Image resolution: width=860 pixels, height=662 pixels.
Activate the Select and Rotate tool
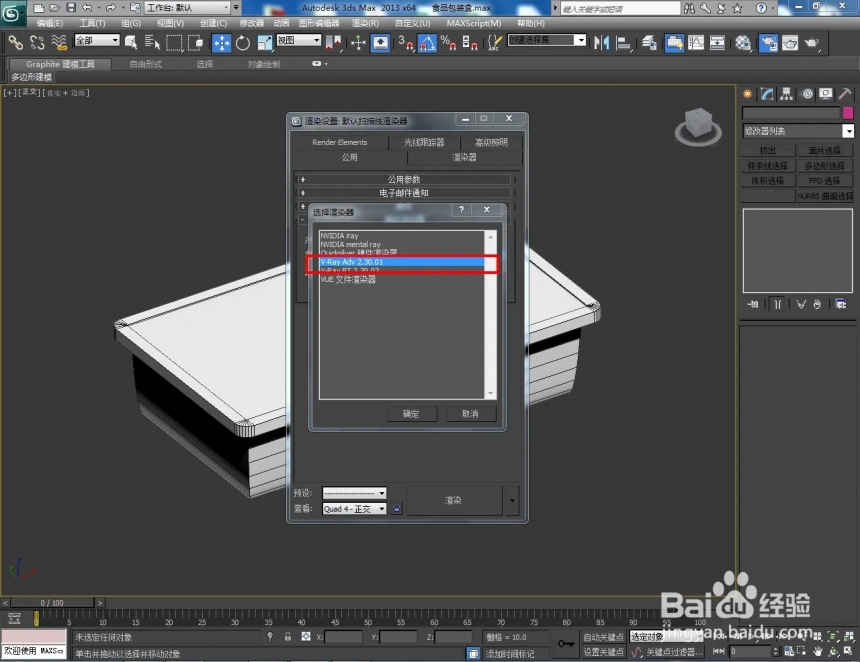tap(242, 42)
